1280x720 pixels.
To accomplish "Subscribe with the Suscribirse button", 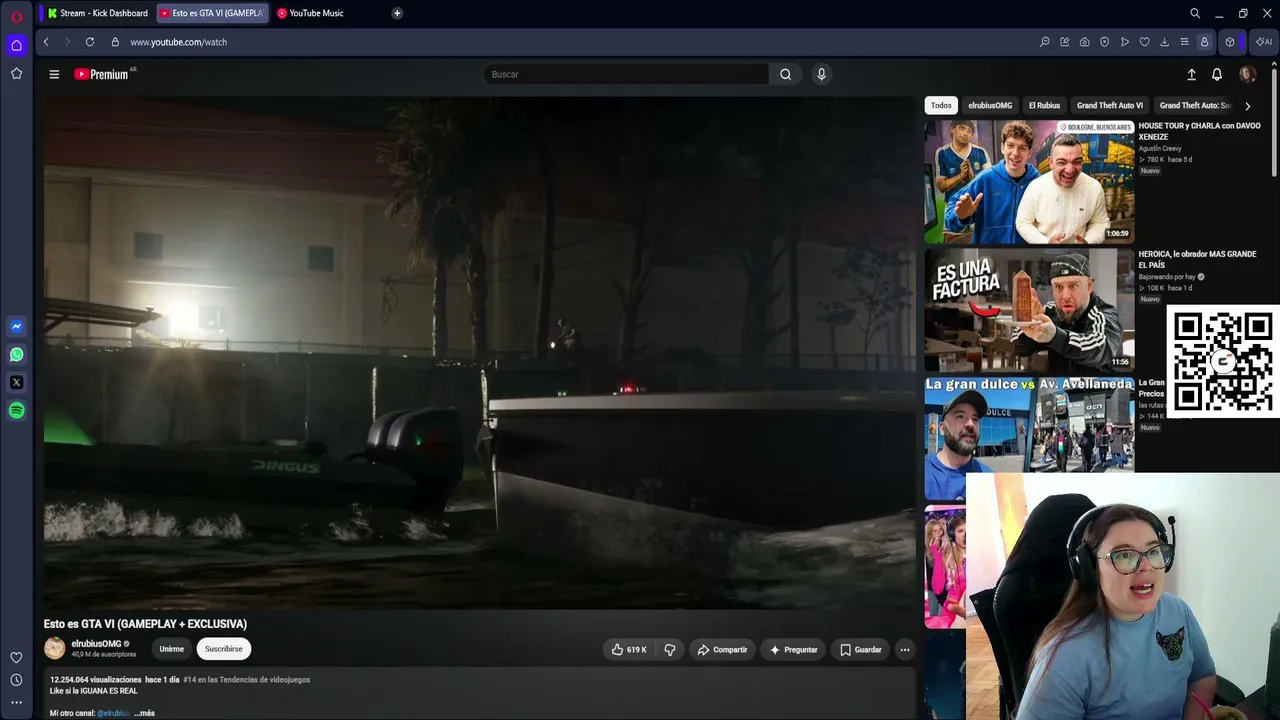I will (224, 649).
